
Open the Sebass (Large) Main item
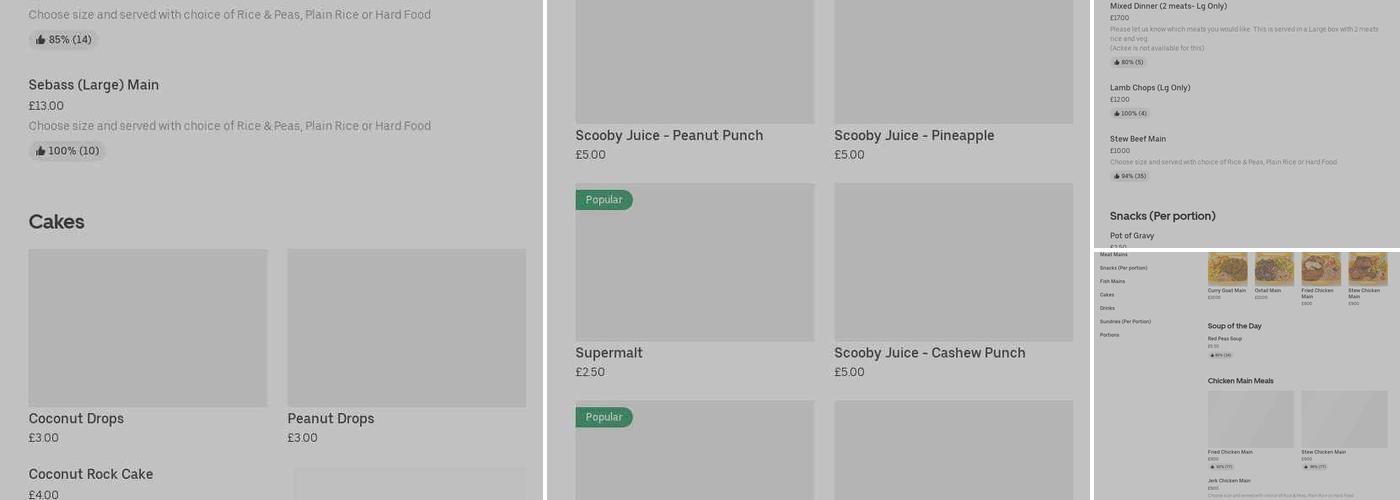pos(93,85)
